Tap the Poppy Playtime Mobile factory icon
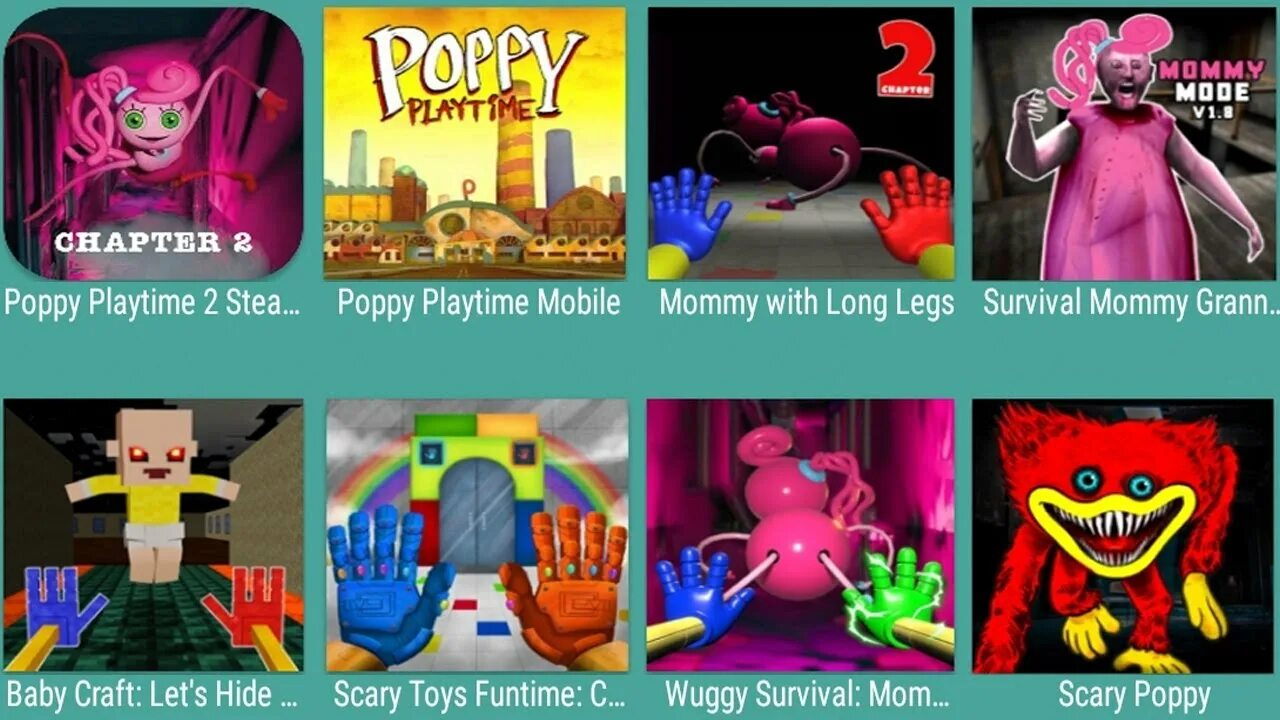The height and width of the screenshot is (720, 1280). [475, 143]
